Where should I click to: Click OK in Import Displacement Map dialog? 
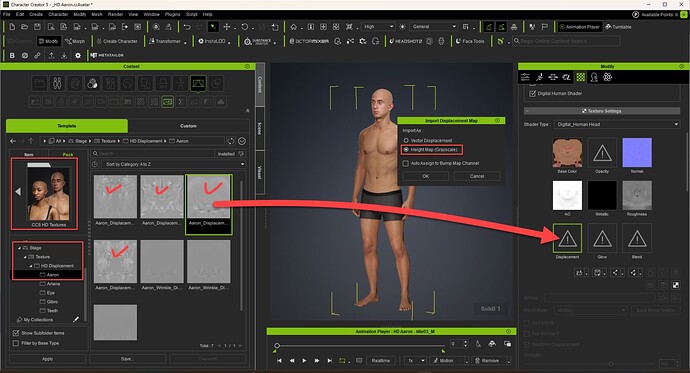(426, 176)
